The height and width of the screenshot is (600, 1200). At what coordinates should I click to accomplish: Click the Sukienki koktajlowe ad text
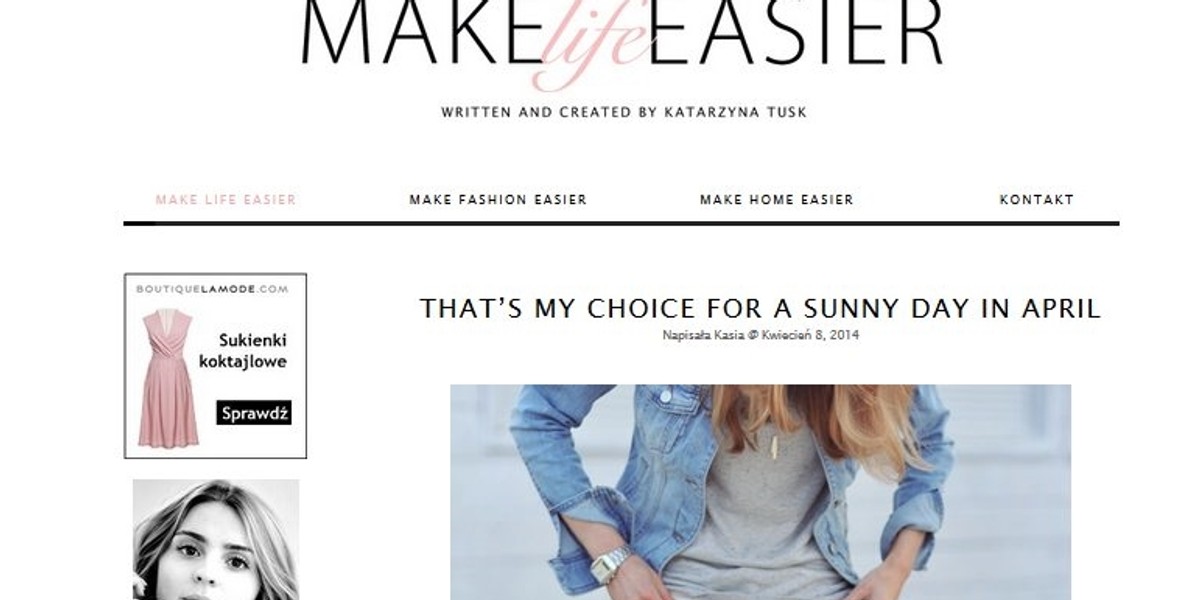pyautogui.click(x=253, y=352)
